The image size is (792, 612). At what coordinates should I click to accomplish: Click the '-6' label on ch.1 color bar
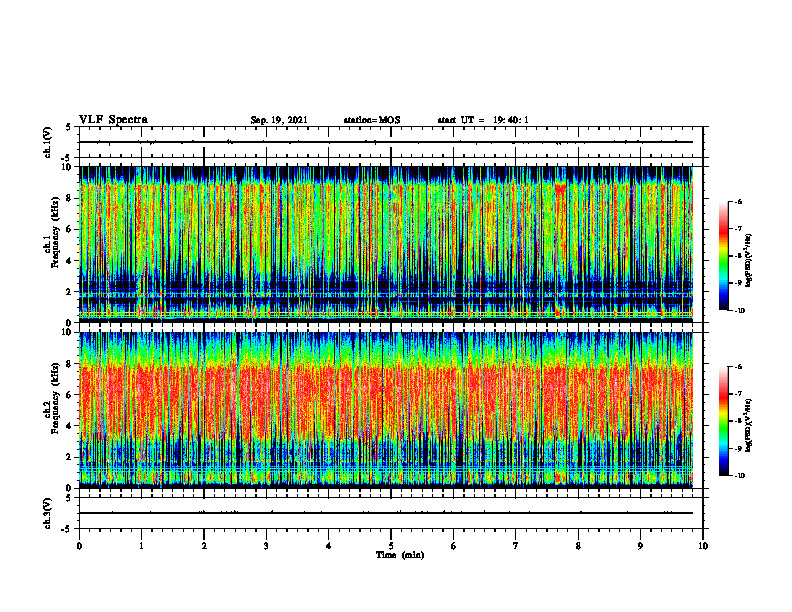click(738, 201)
